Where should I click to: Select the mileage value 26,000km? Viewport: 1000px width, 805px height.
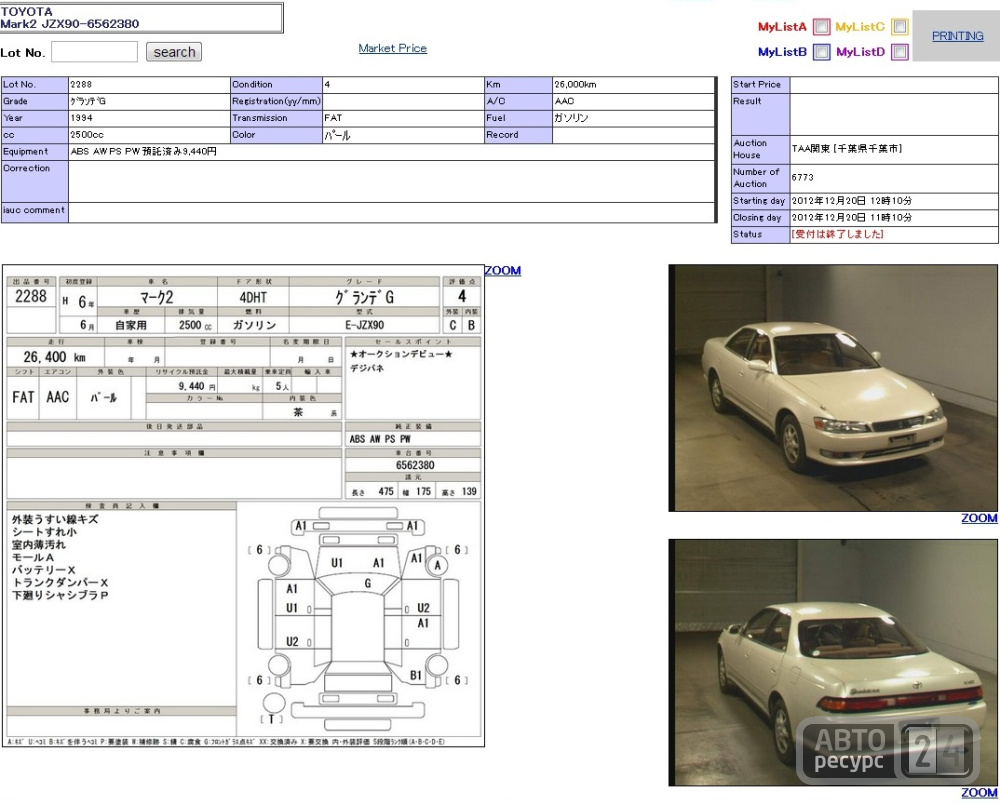pos(575,84)
